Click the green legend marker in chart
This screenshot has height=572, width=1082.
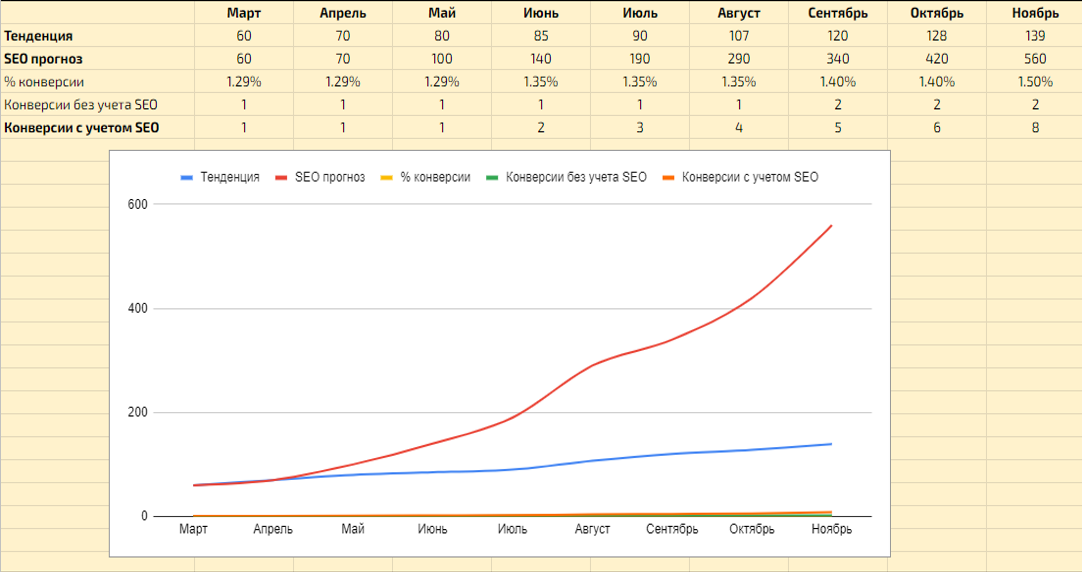click(x=491, y=177)
